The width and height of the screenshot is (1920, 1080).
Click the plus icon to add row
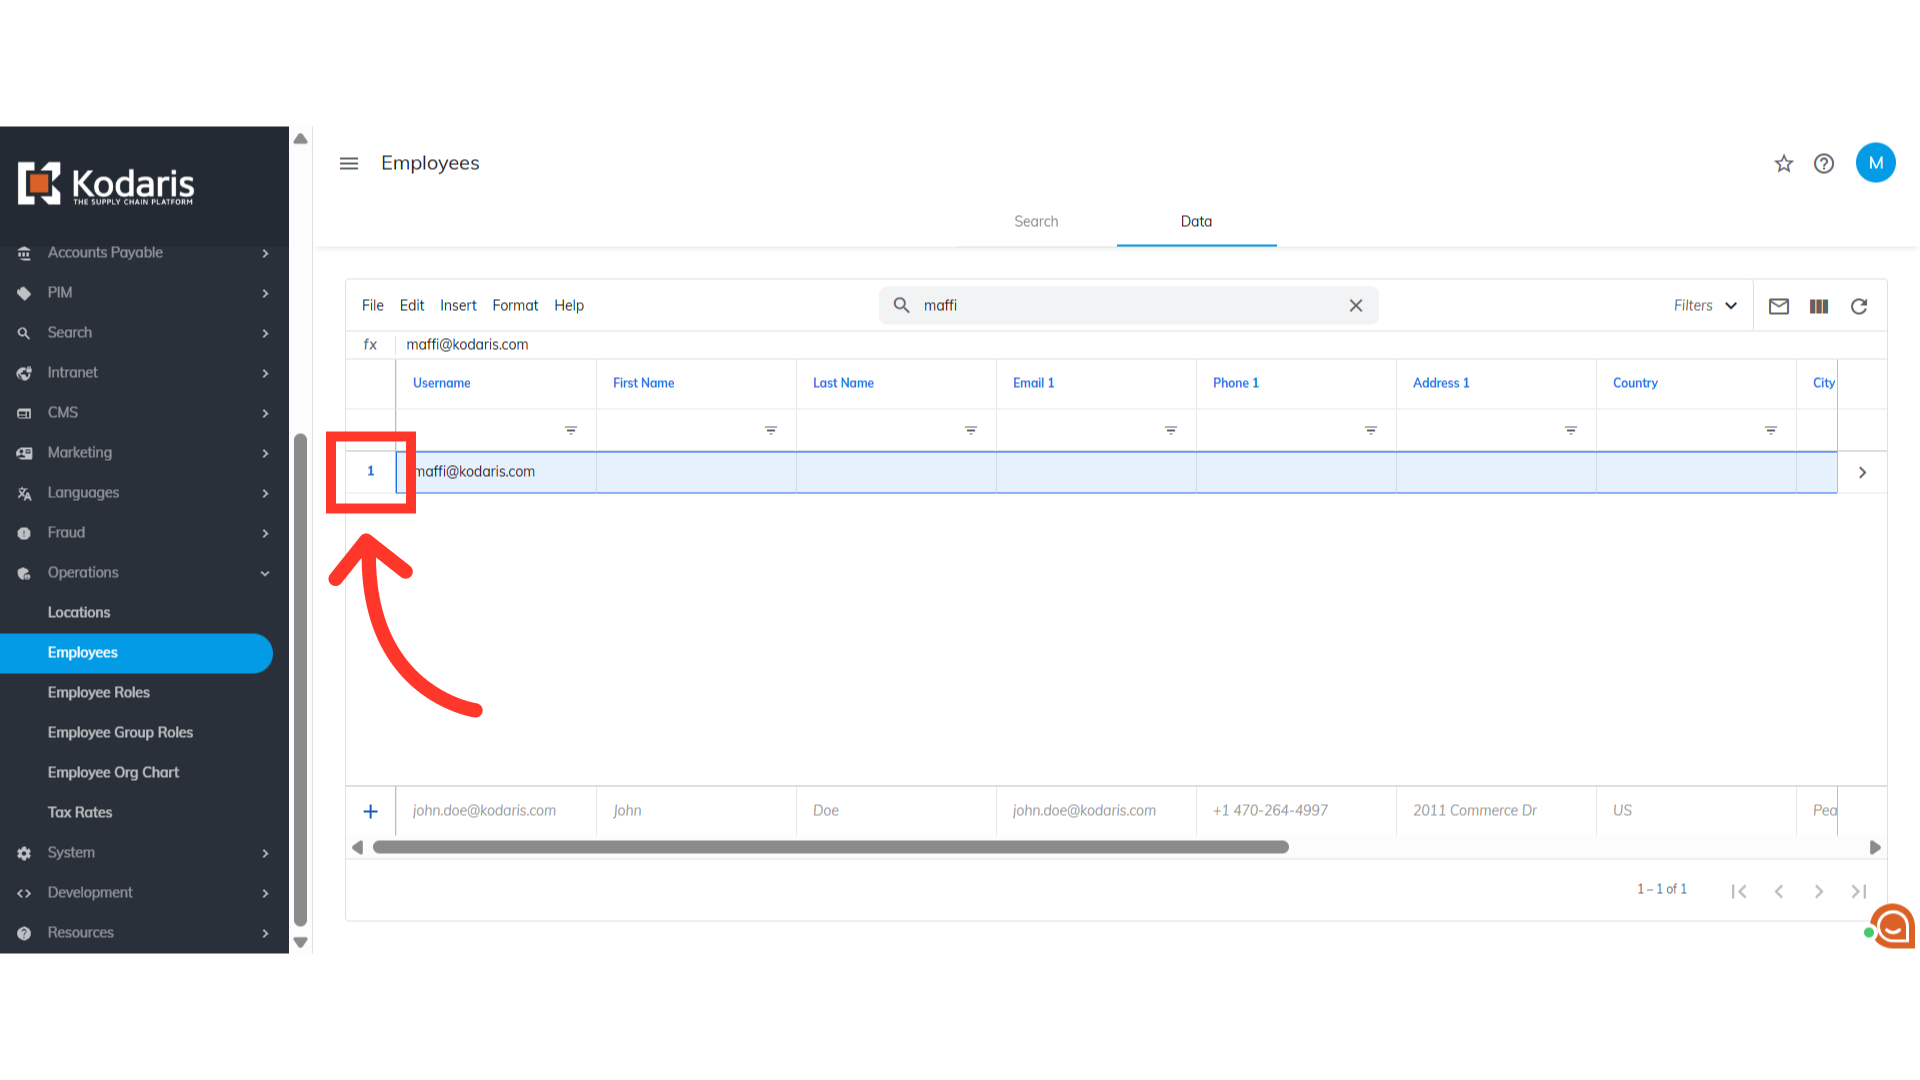(370, 811)
